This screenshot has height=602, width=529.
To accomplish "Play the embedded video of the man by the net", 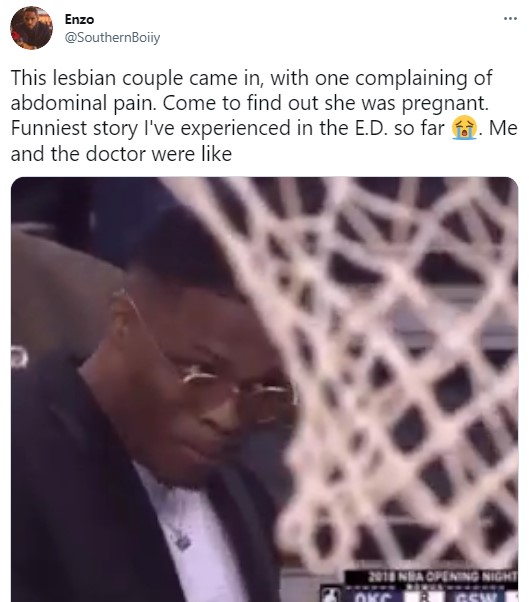I will pos(264,389).
